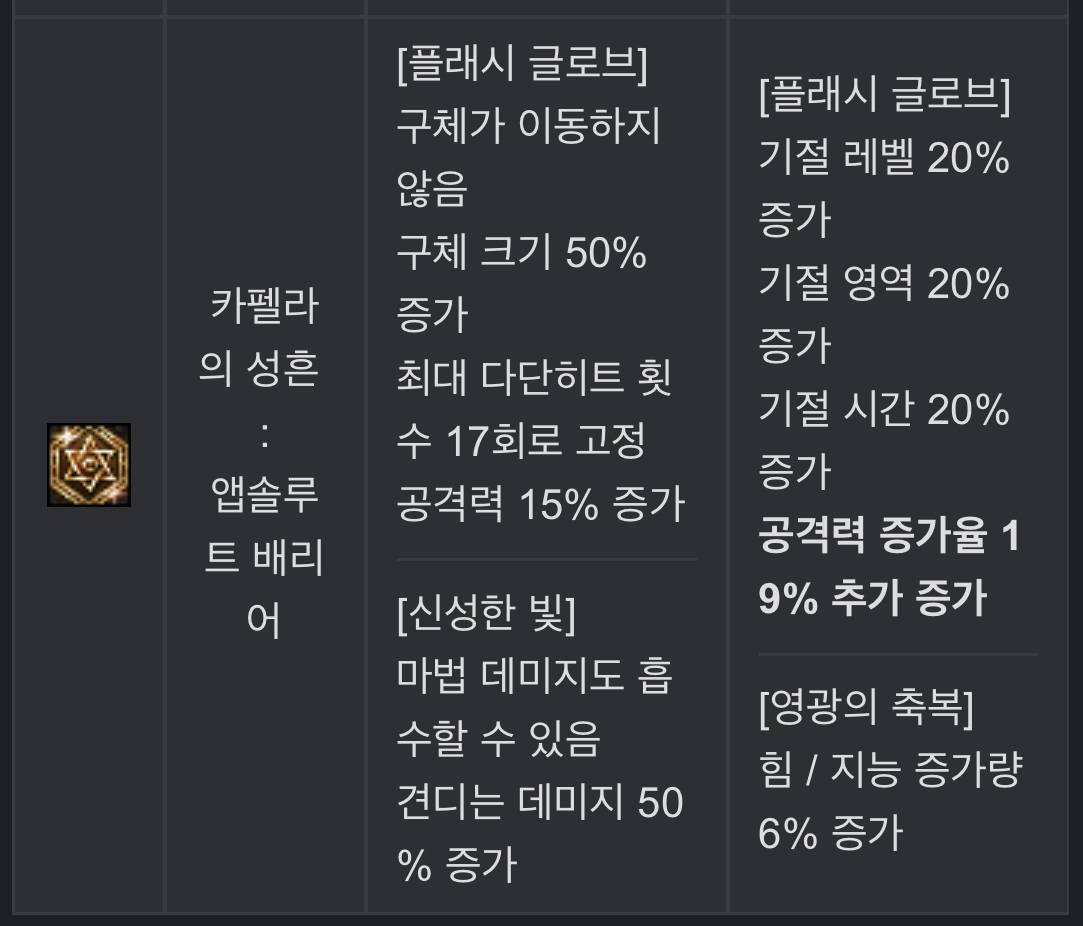Click the 기절 시간 20% 증가 line
This screenshot has height=926, width=1083.
pyautogui.click(x=884, y=439)
